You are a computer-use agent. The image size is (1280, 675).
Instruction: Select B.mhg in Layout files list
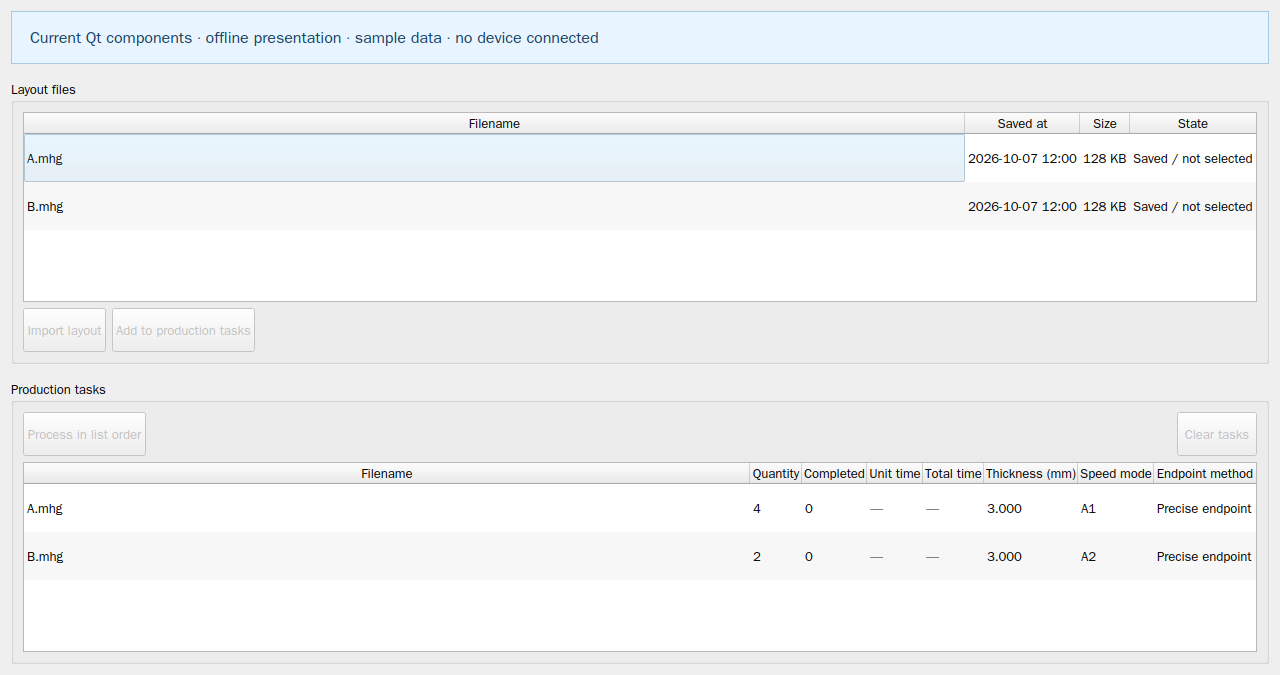494,206
